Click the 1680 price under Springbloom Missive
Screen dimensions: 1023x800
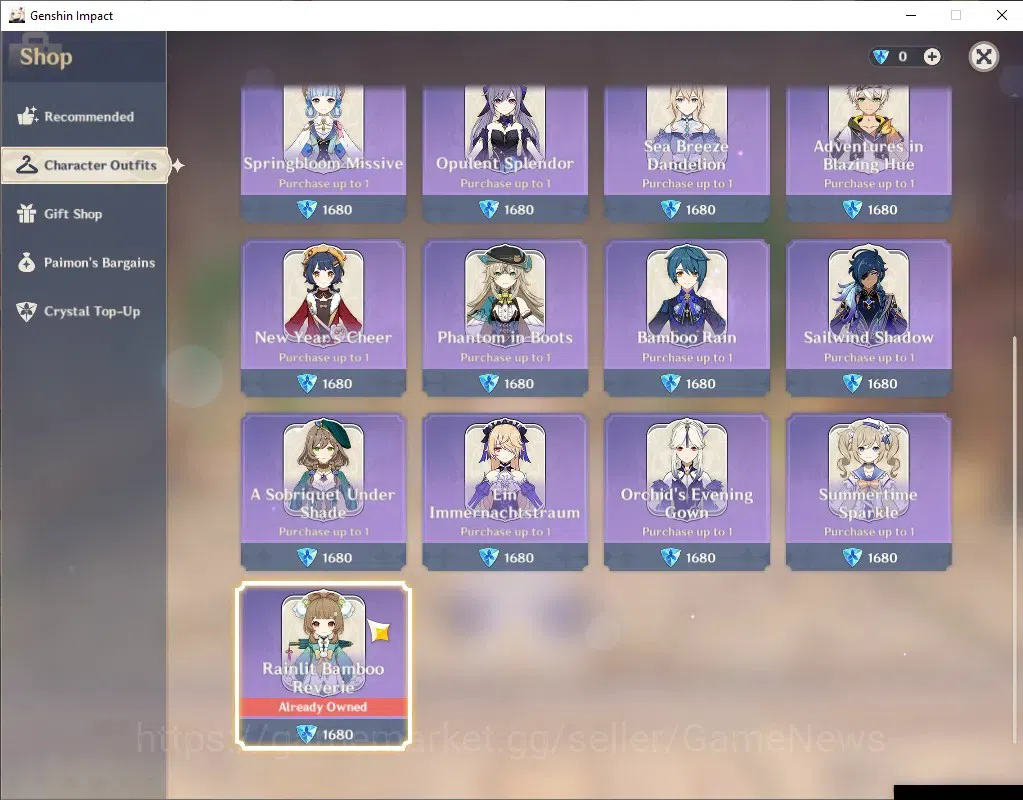pyautogui.click(x=337, y=209)
